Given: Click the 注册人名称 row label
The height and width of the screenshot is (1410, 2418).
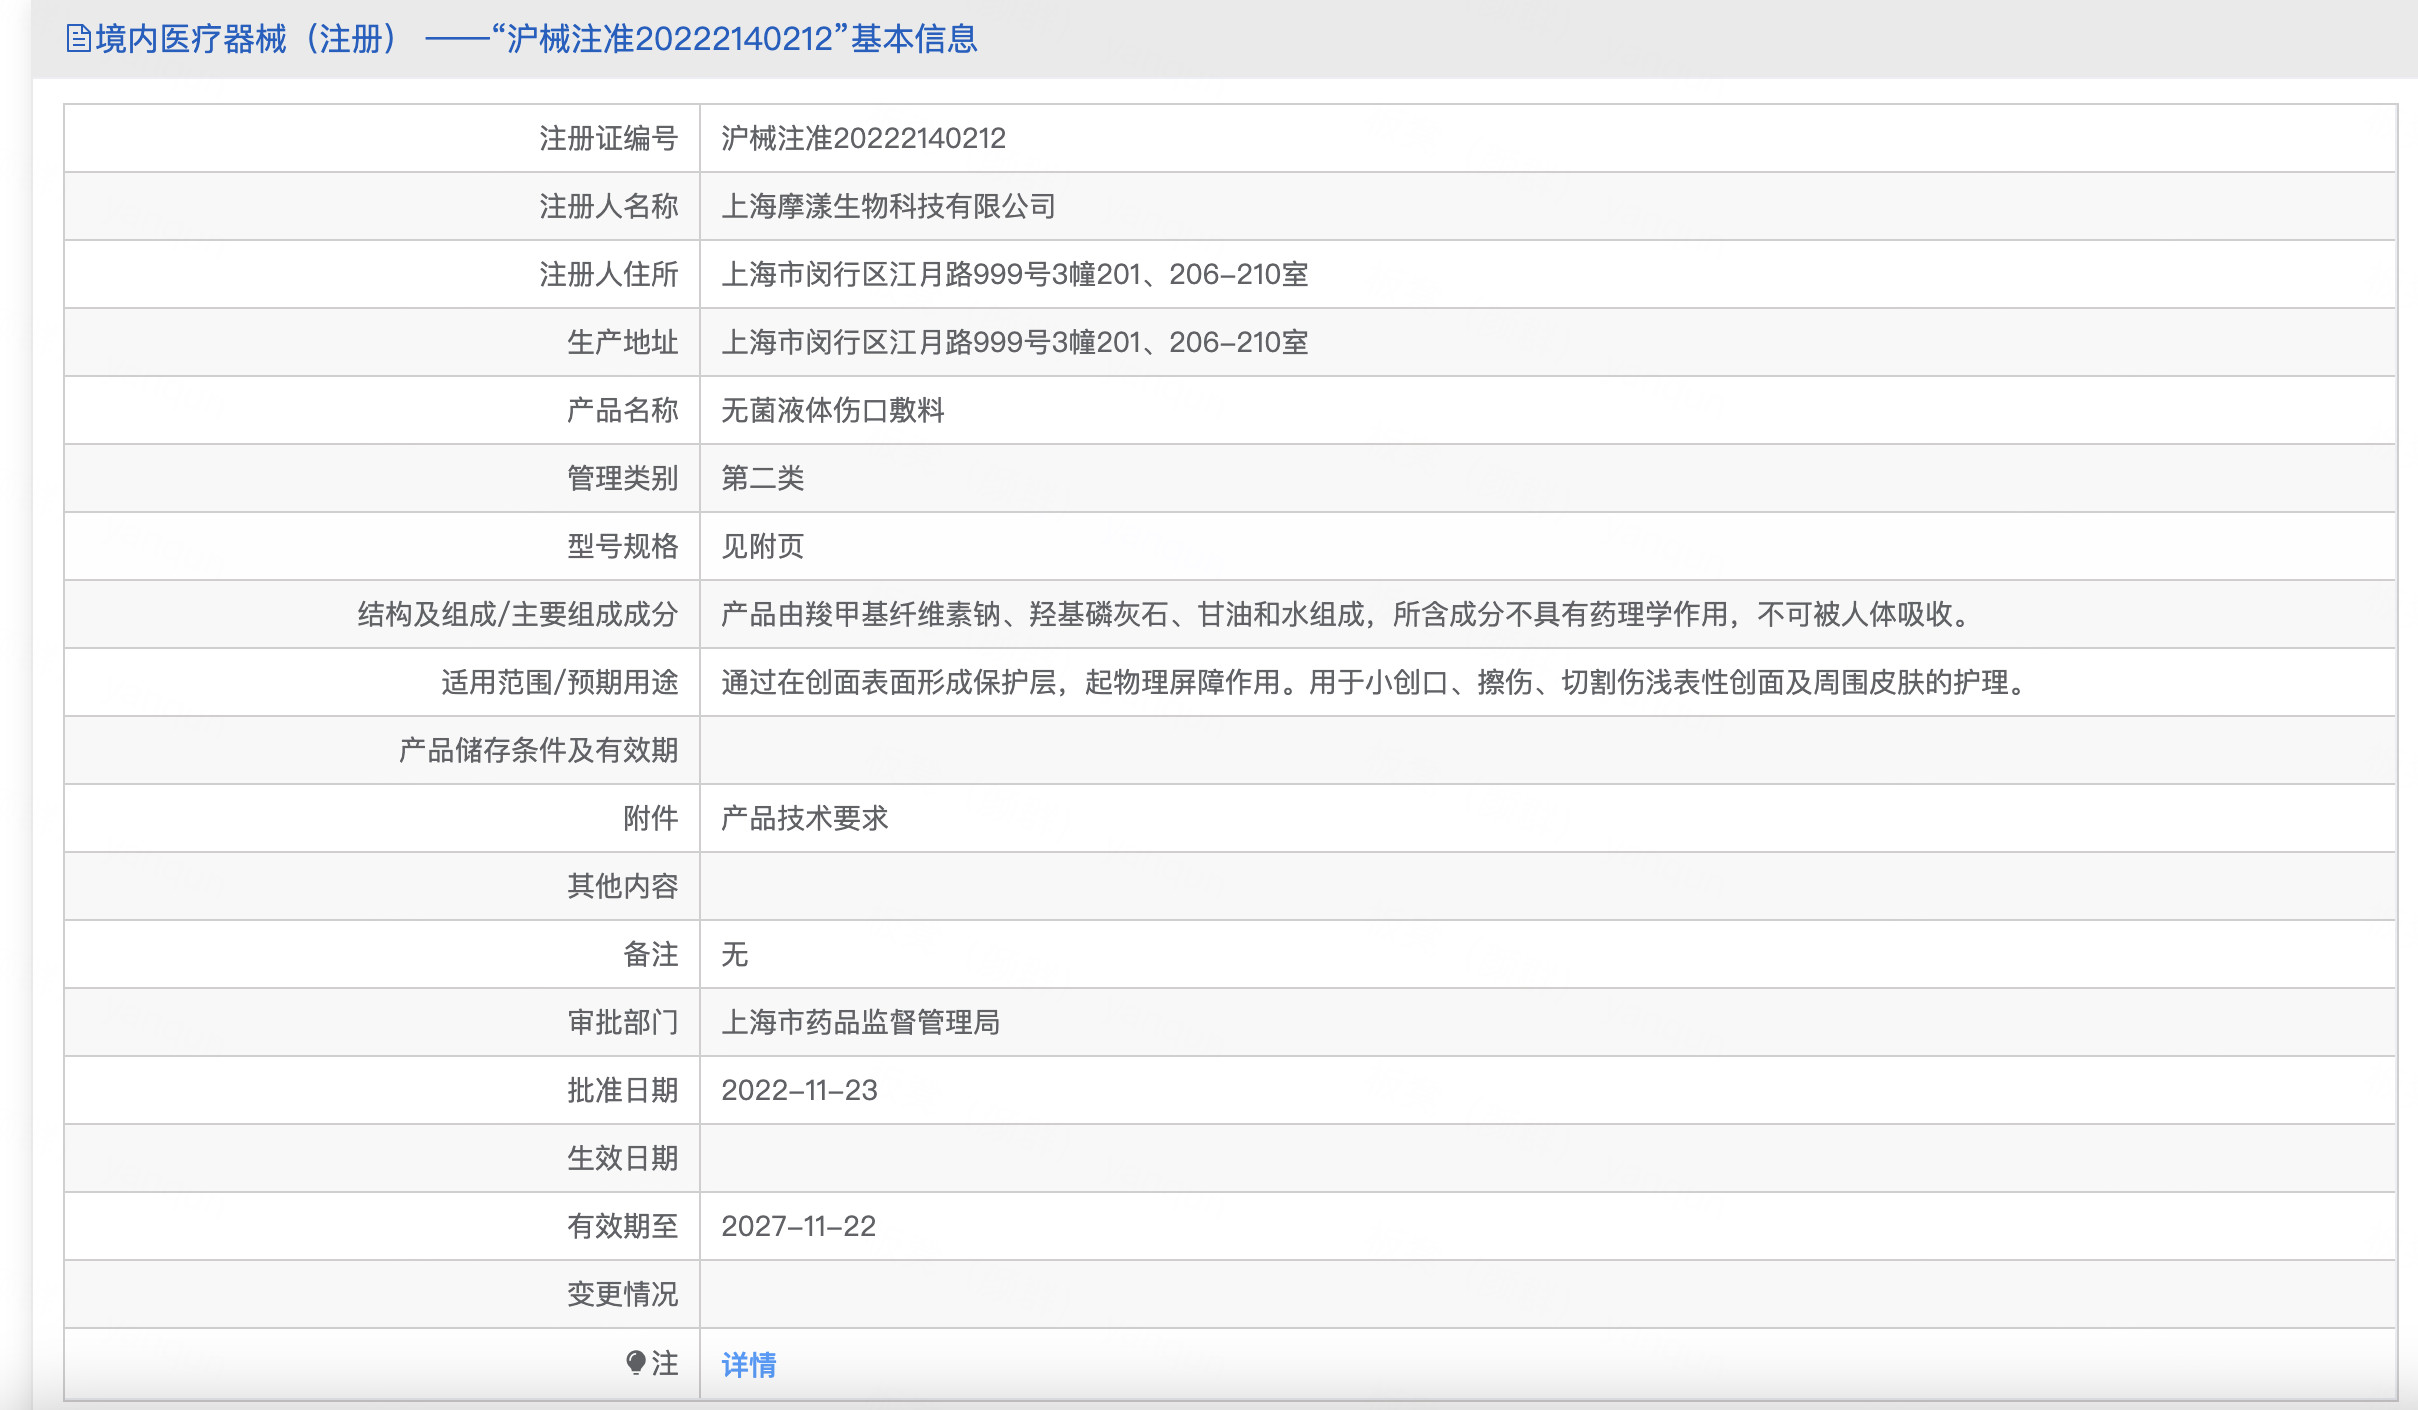Looking at the screenshot, I should click(x=609, y=206).
